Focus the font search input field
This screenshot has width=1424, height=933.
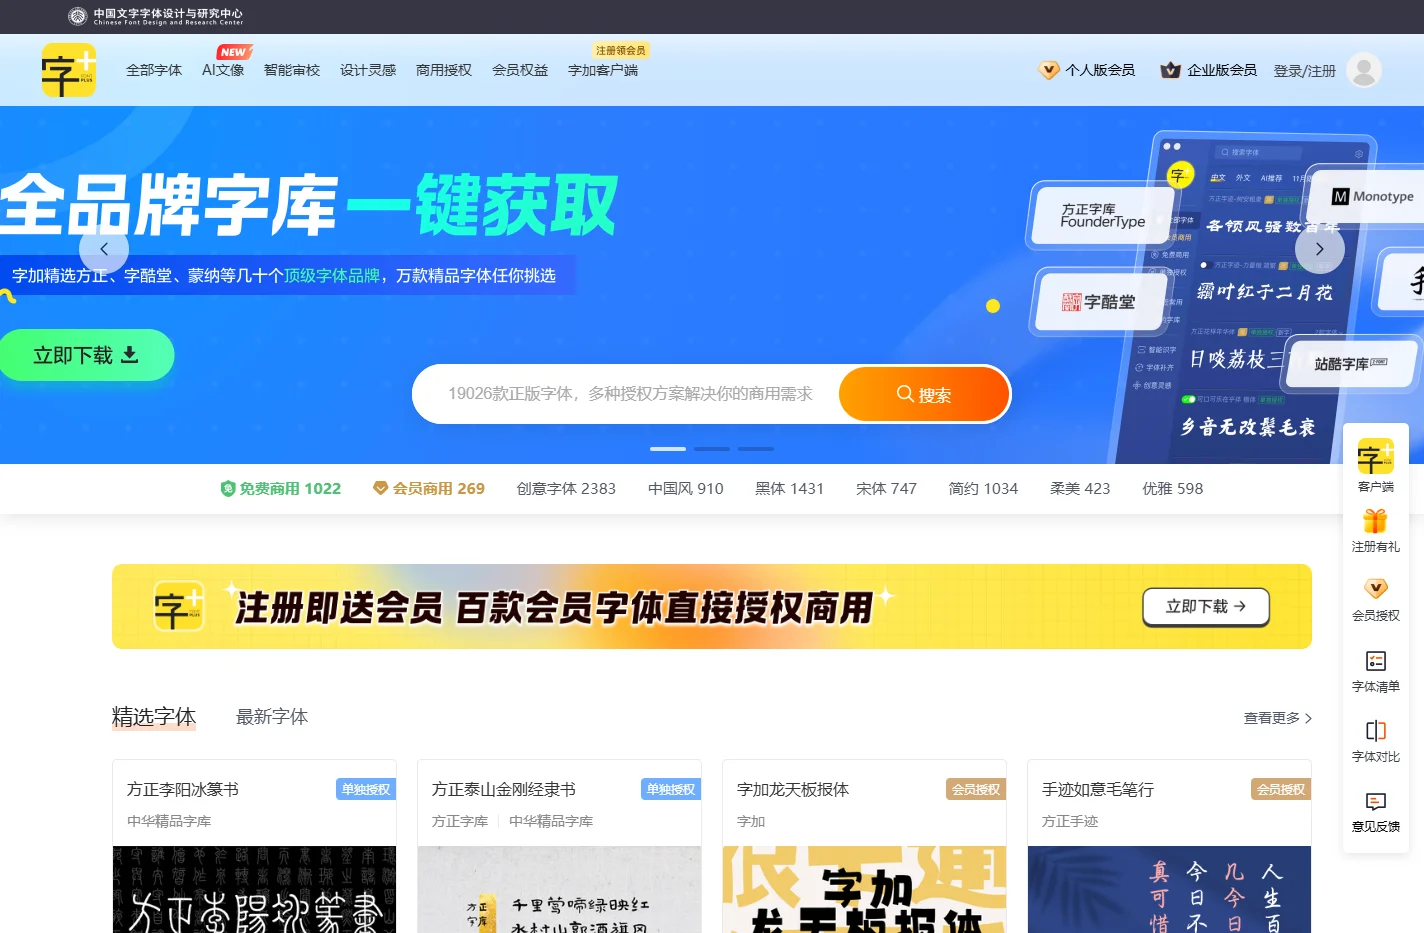630,394
